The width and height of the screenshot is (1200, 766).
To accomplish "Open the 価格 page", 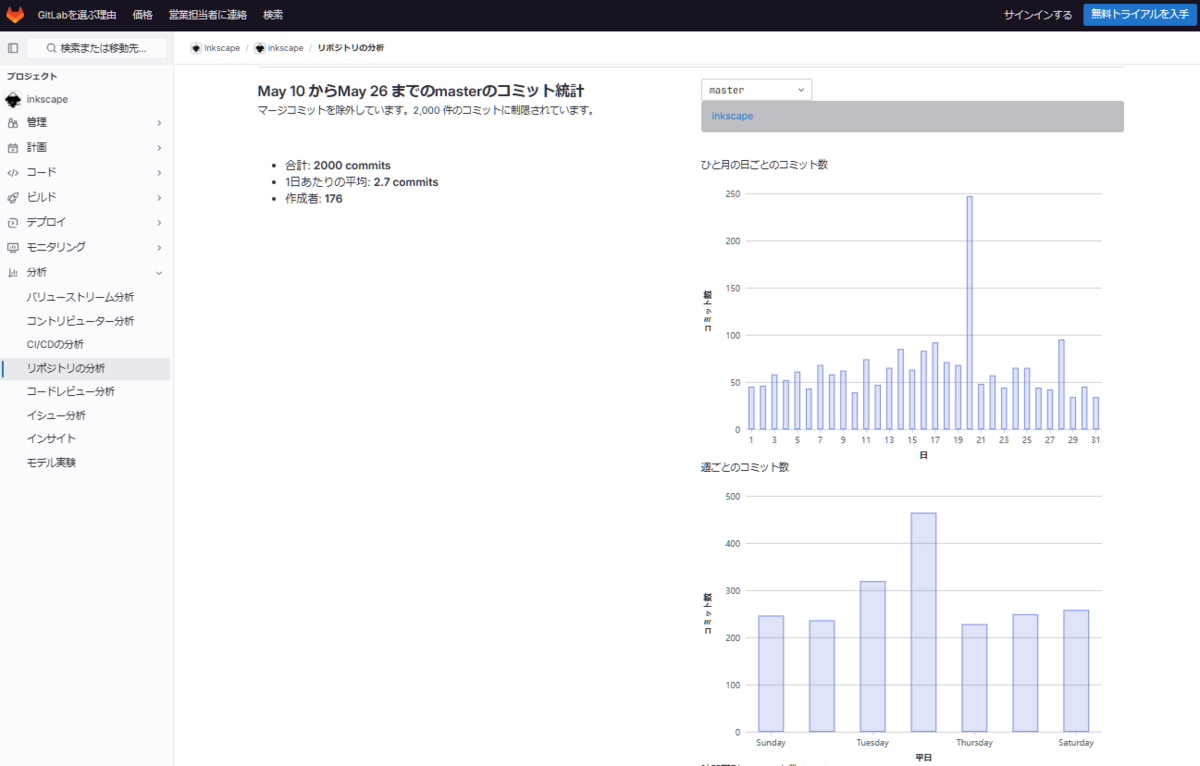I will 143,15.
